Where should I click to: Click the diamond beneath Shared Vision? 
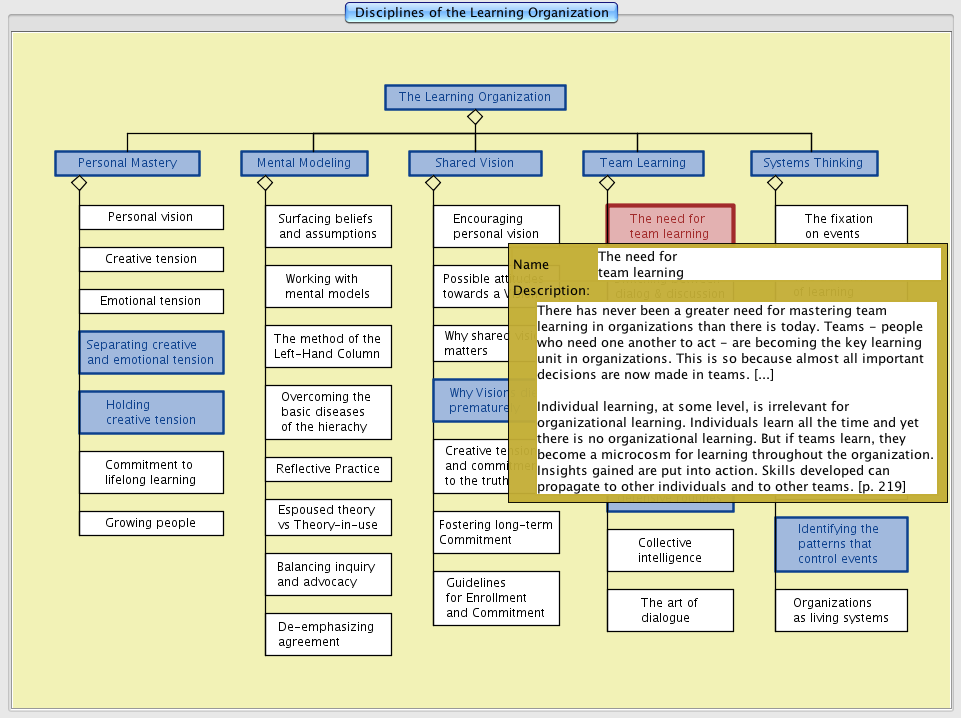coord(433,183)
